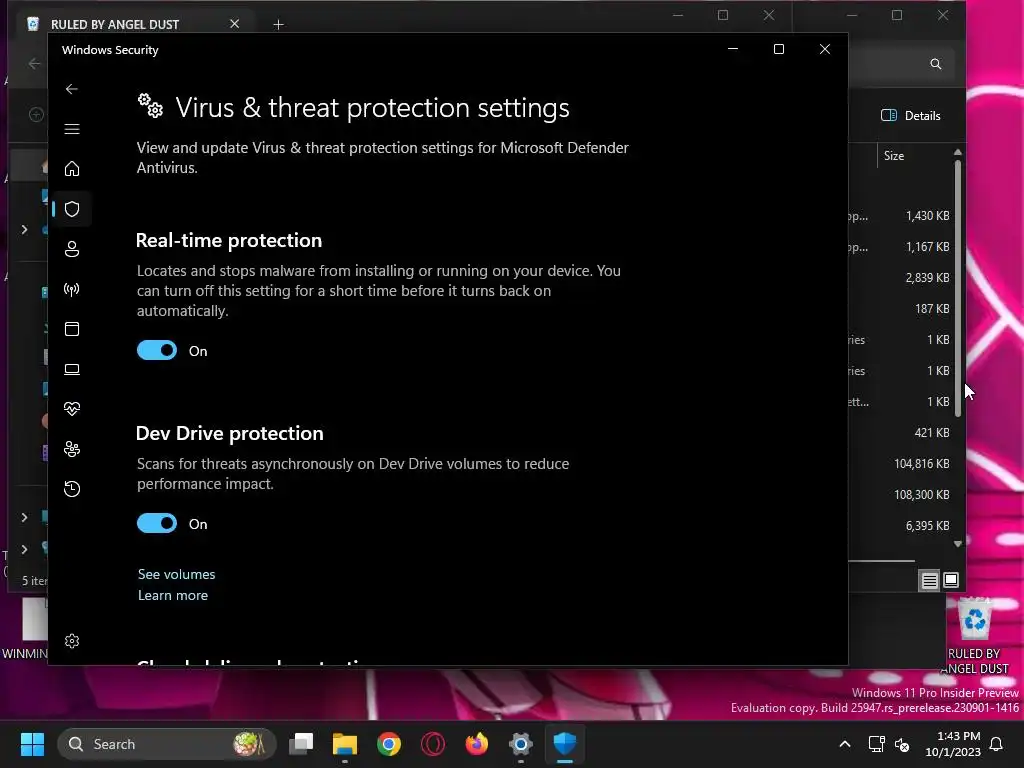Image resolution: width=1024 pixels, height=768 pixels.
Task: Open the hamburger navigation menu
Action: click(72, 129)
